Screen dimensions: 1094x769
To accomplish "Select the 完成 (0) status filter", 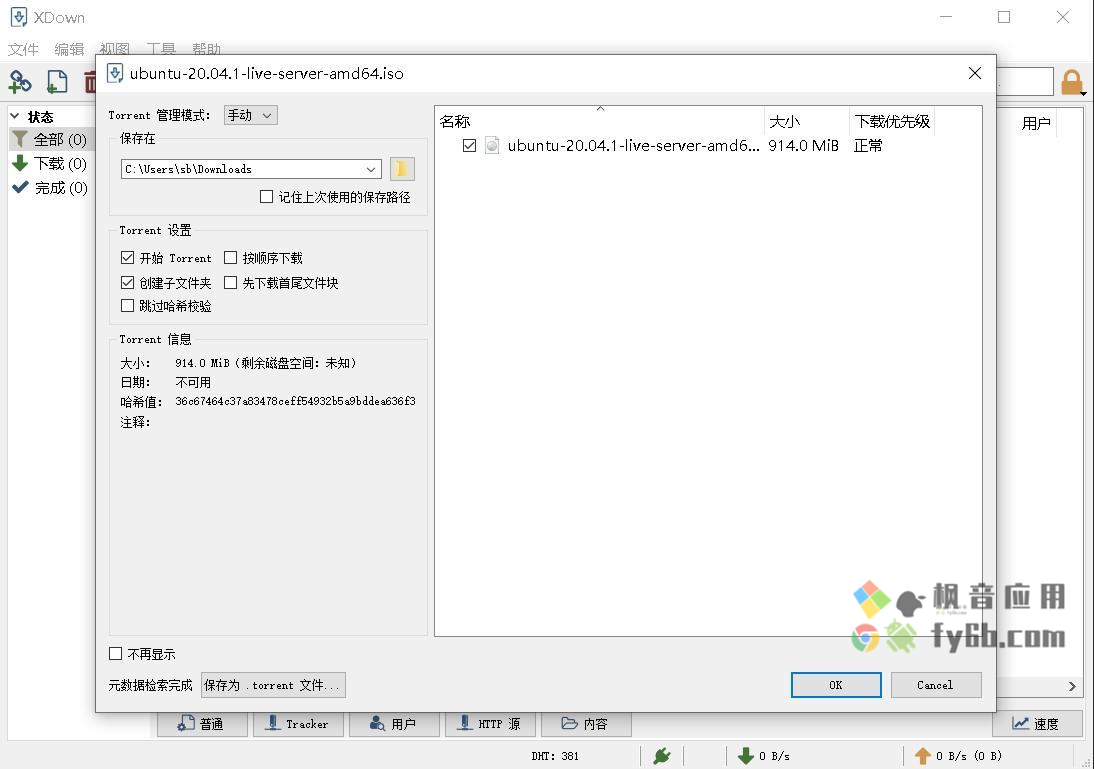I will 50,188.
